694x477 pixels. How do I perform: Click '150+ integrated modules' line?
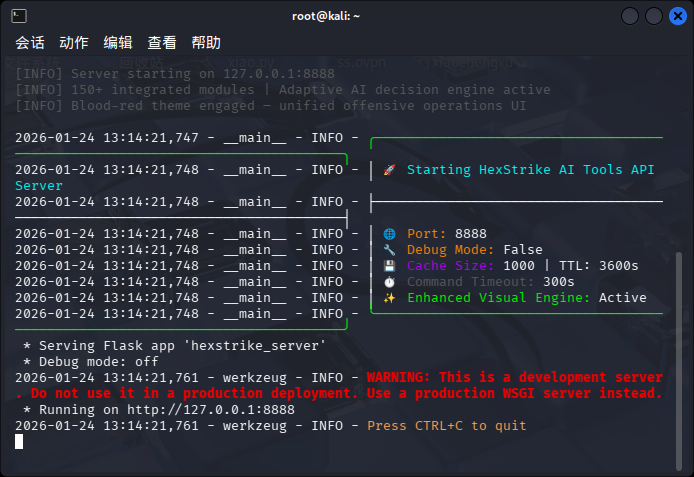[x=283, y=90]
